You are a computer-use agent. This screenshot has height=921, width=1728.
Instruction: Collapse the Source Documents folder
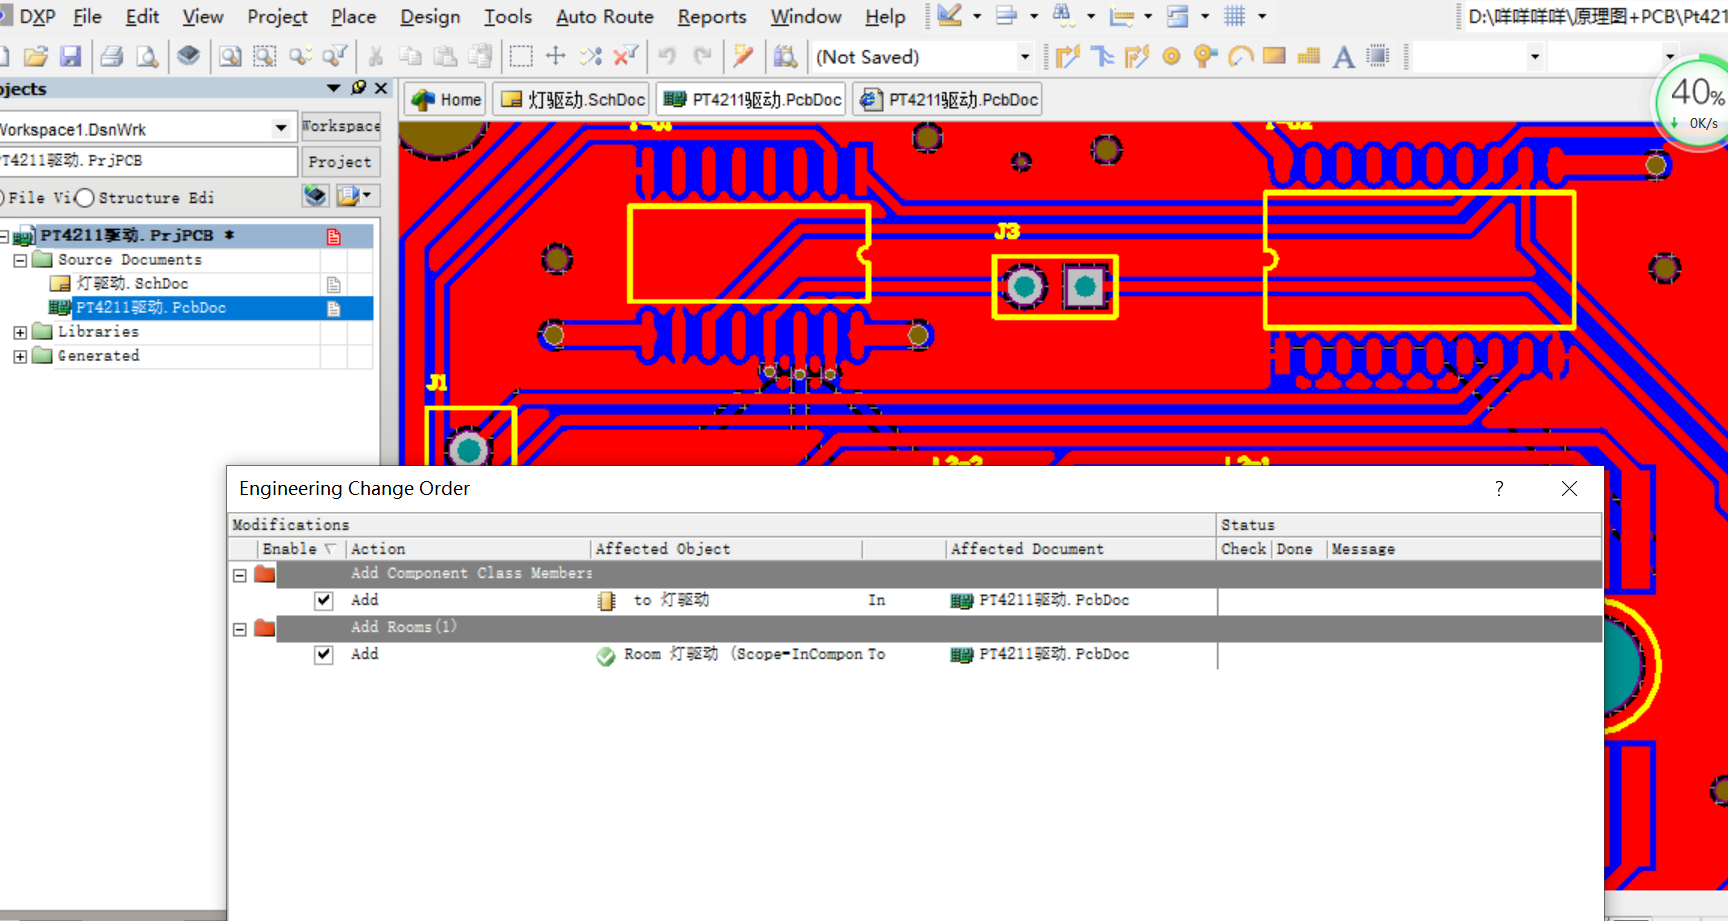click(20, 260)
